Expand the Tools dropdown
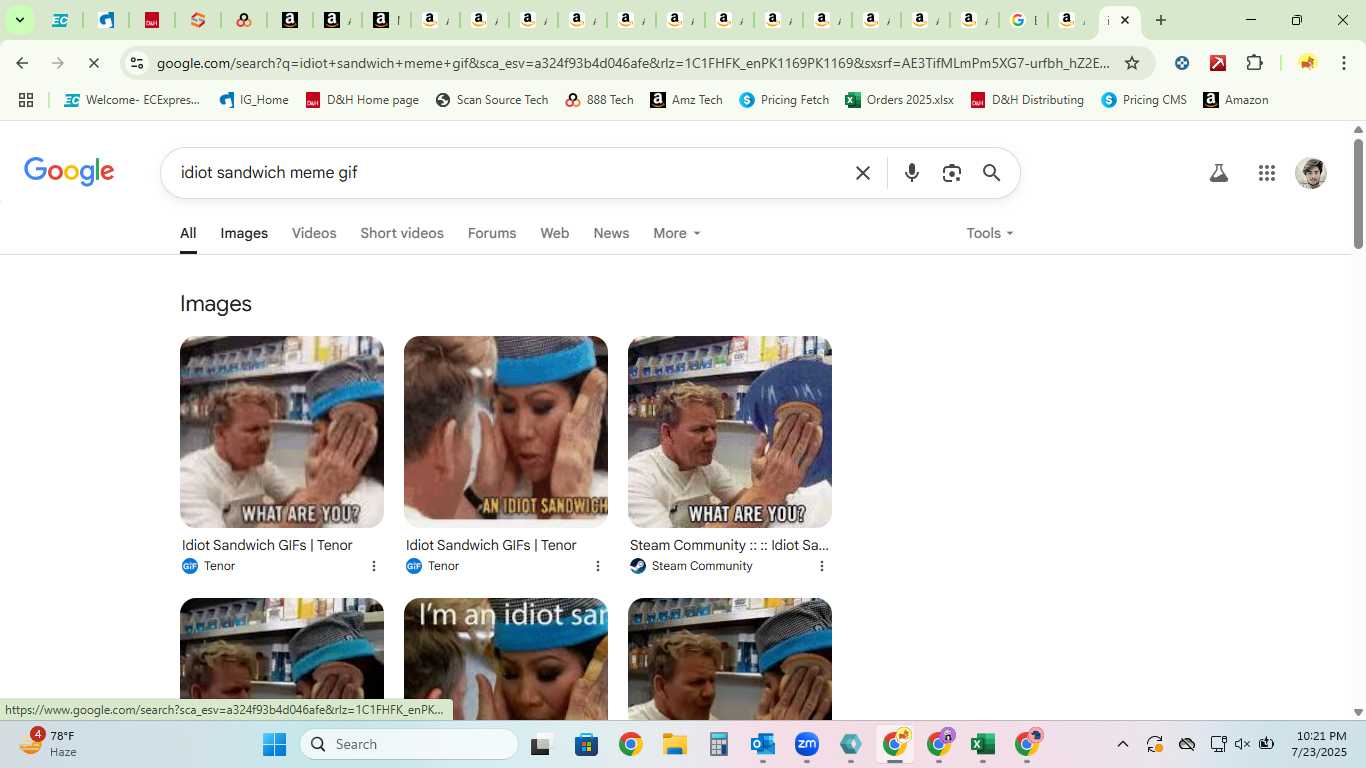Image resolution: width=1366 pixels, height=768 pixels. (990, 233)
